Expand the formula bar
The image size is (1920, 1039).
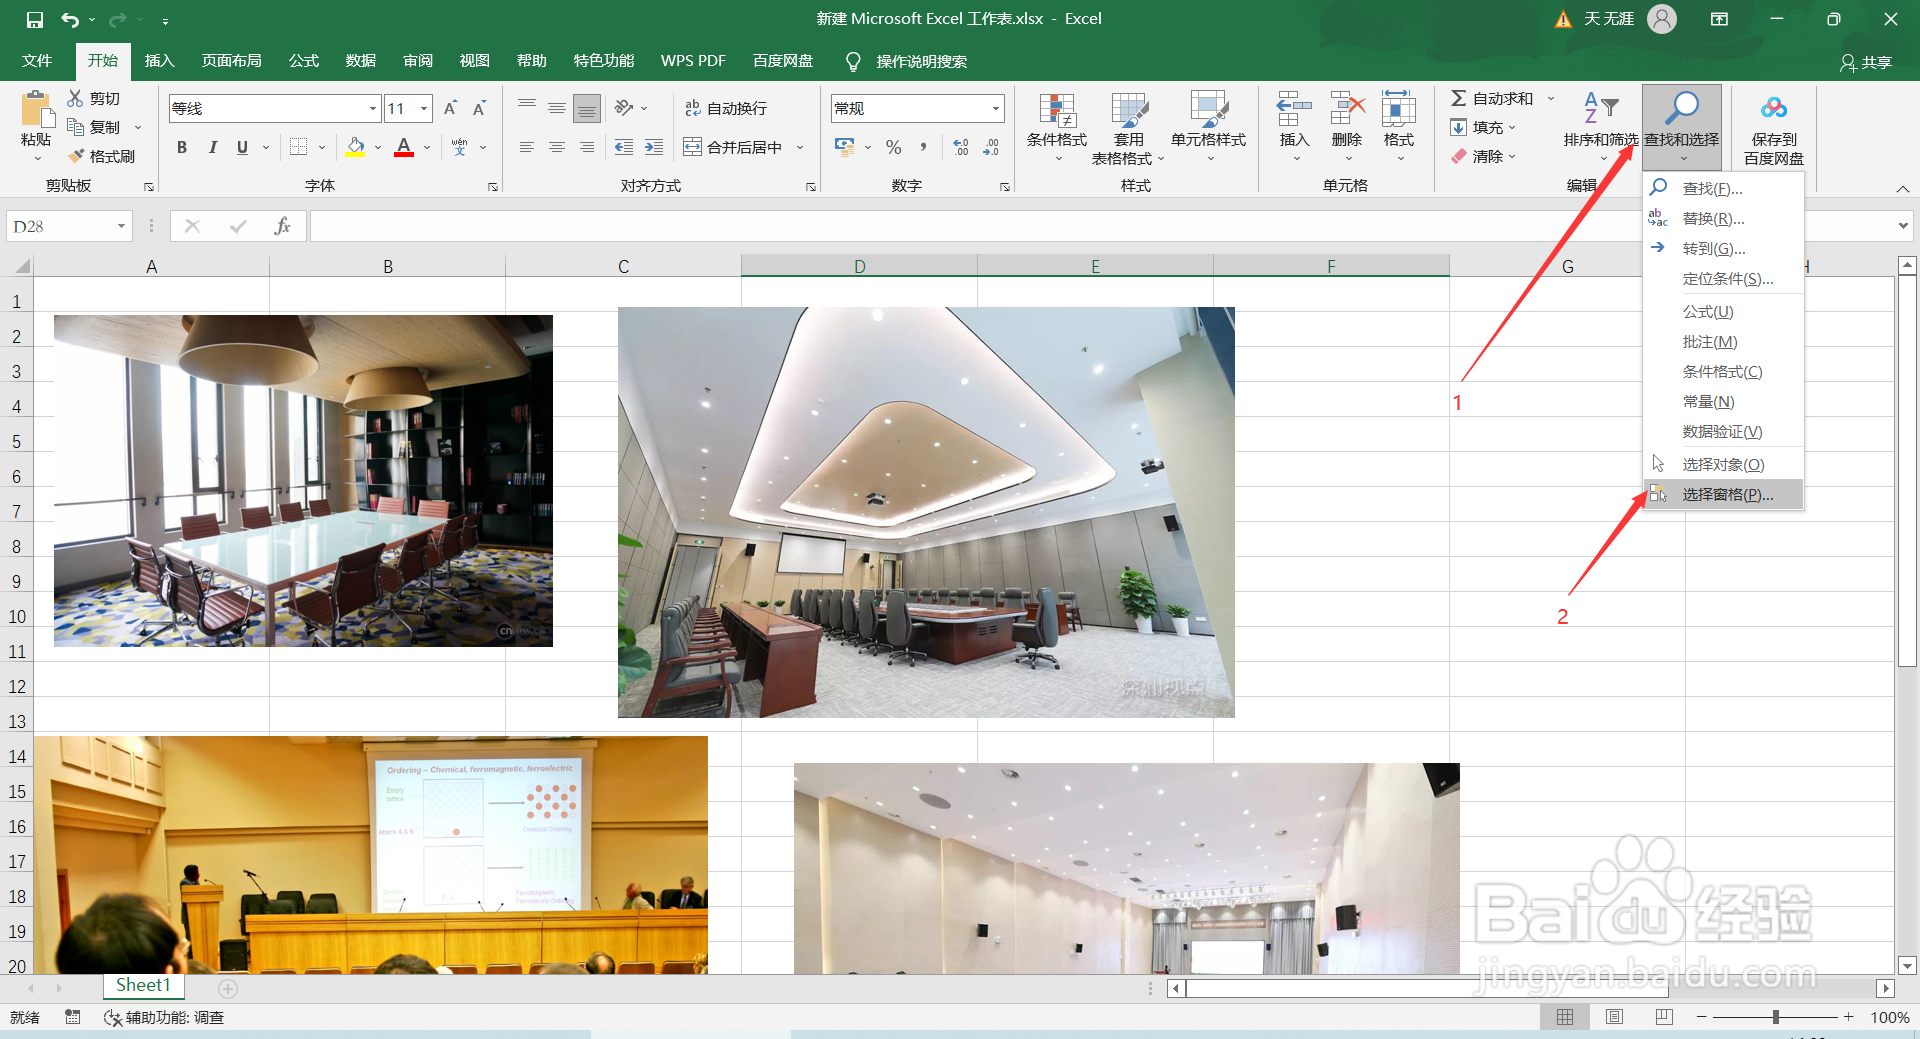1903,226
